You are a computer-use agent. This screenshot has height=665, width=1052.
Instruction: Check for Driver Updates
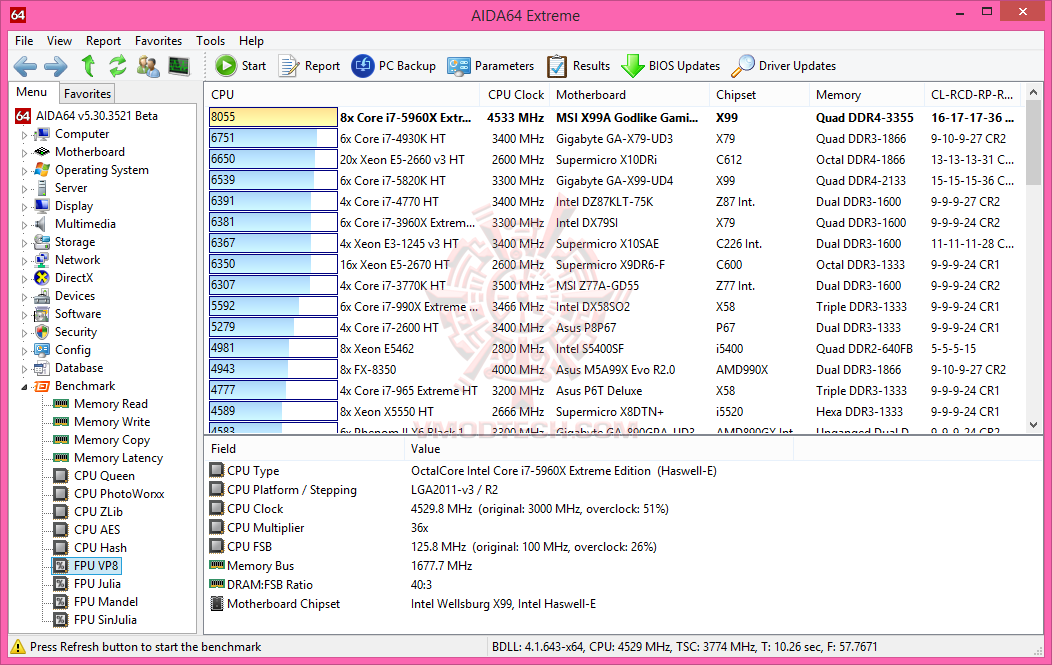point(784,66)
